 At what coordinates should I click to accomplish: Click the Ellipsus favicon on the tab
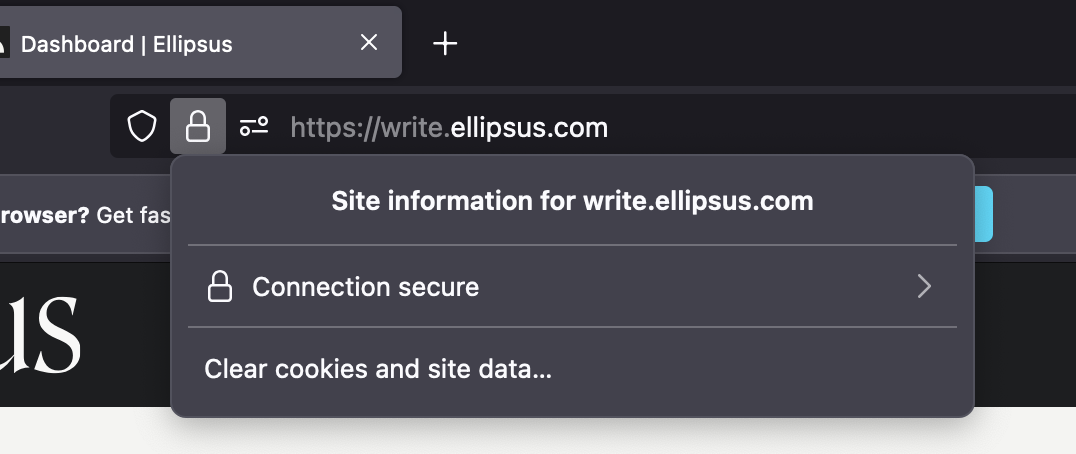(4, 43)
